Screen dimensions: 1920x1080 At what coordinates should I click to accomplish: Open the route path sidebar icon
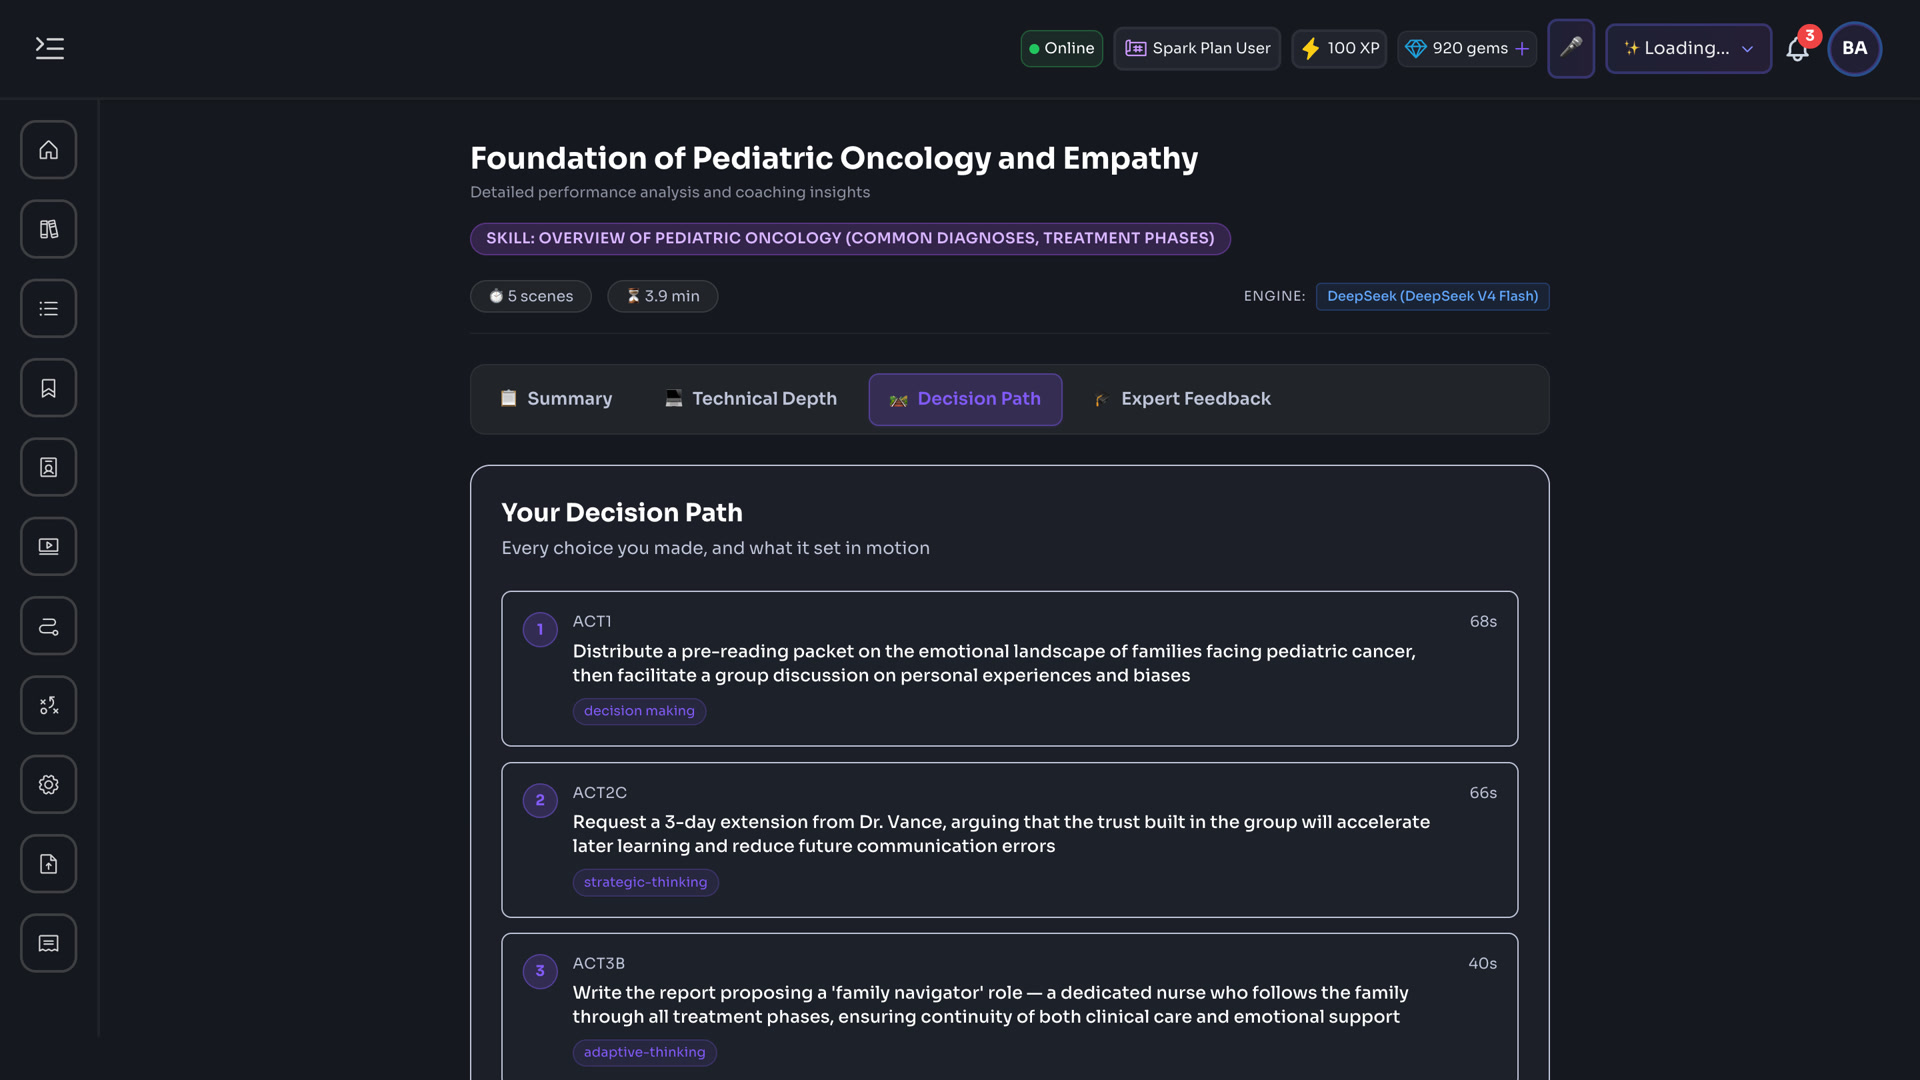[x=48, y=626]
